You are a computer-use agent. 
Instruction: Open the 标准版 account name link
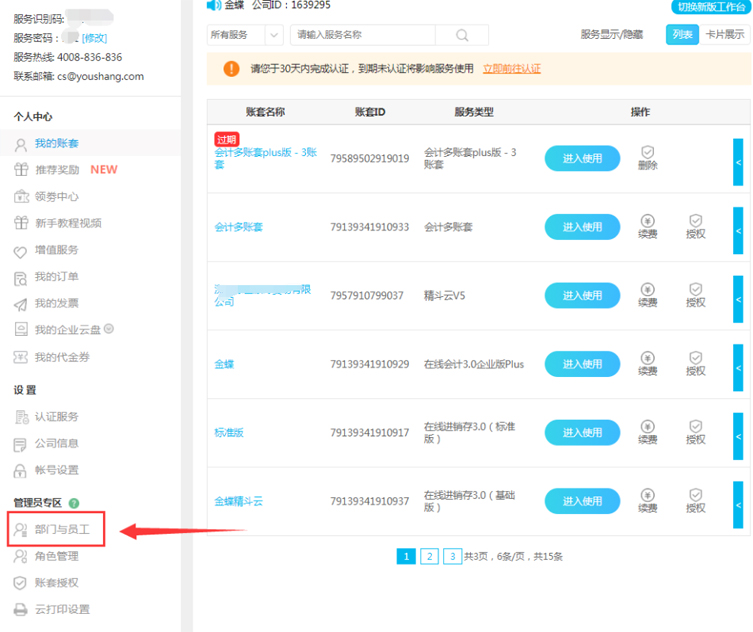click(x=229, y=433)
